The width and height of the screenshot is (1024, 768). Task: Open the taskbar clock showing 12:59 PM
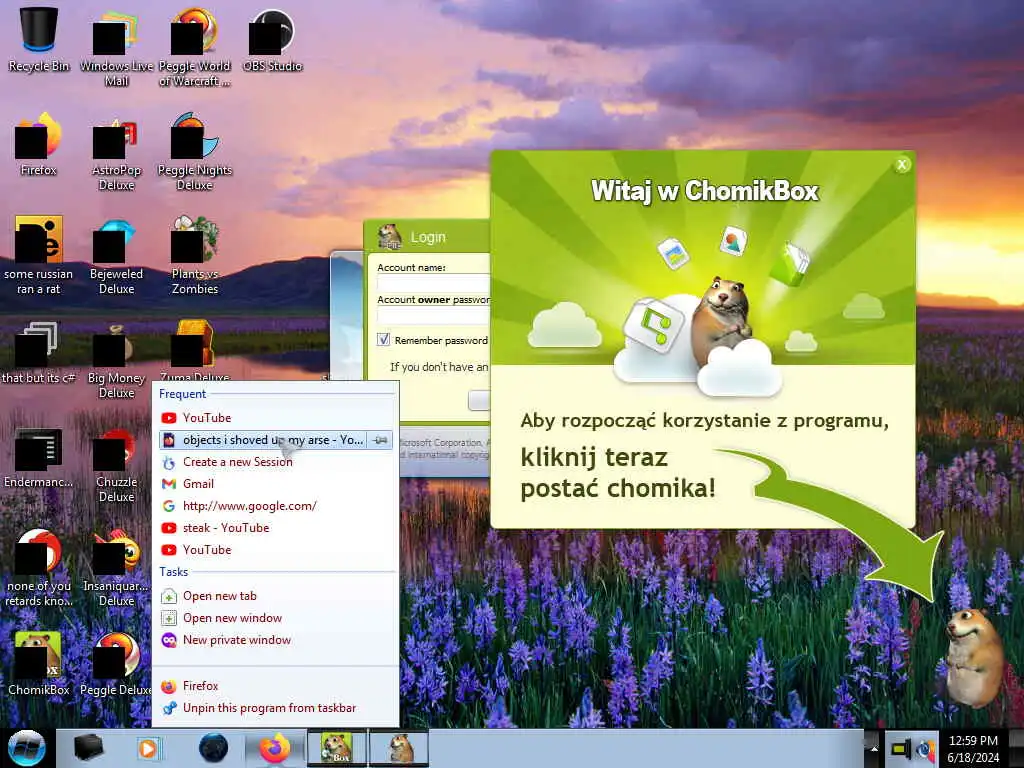coord(973,748)
